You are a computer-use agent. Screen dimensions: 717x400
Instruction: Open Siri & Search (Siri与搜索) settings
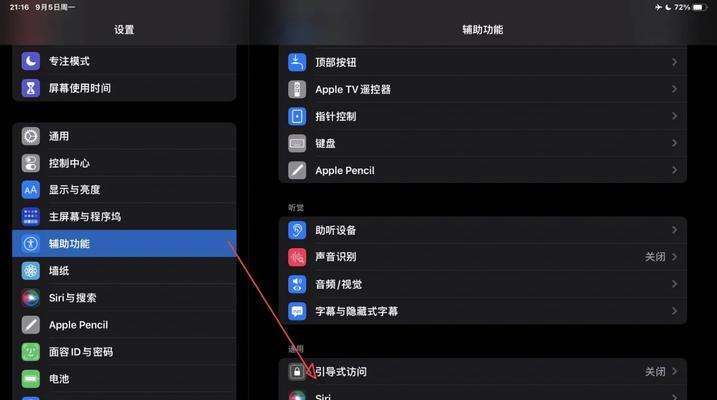pos(124,298)
